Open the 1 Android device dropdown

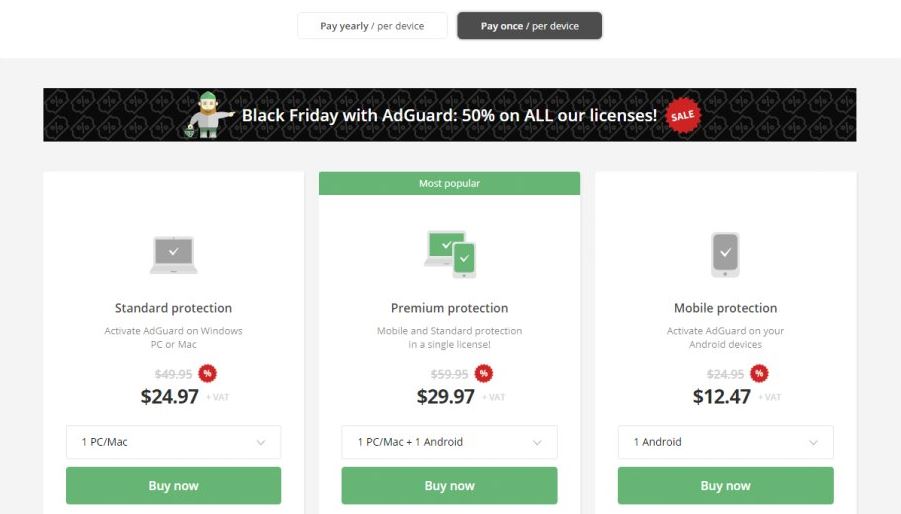click(x=725, y=442)
